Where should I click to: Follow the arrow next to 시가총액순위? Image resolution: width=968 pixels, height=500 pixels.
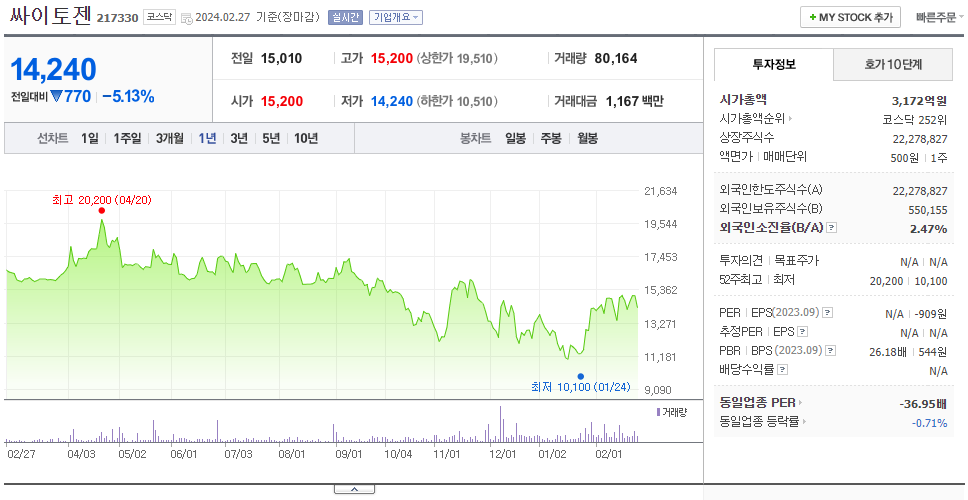pyautogui.click(x=791, y=119)
